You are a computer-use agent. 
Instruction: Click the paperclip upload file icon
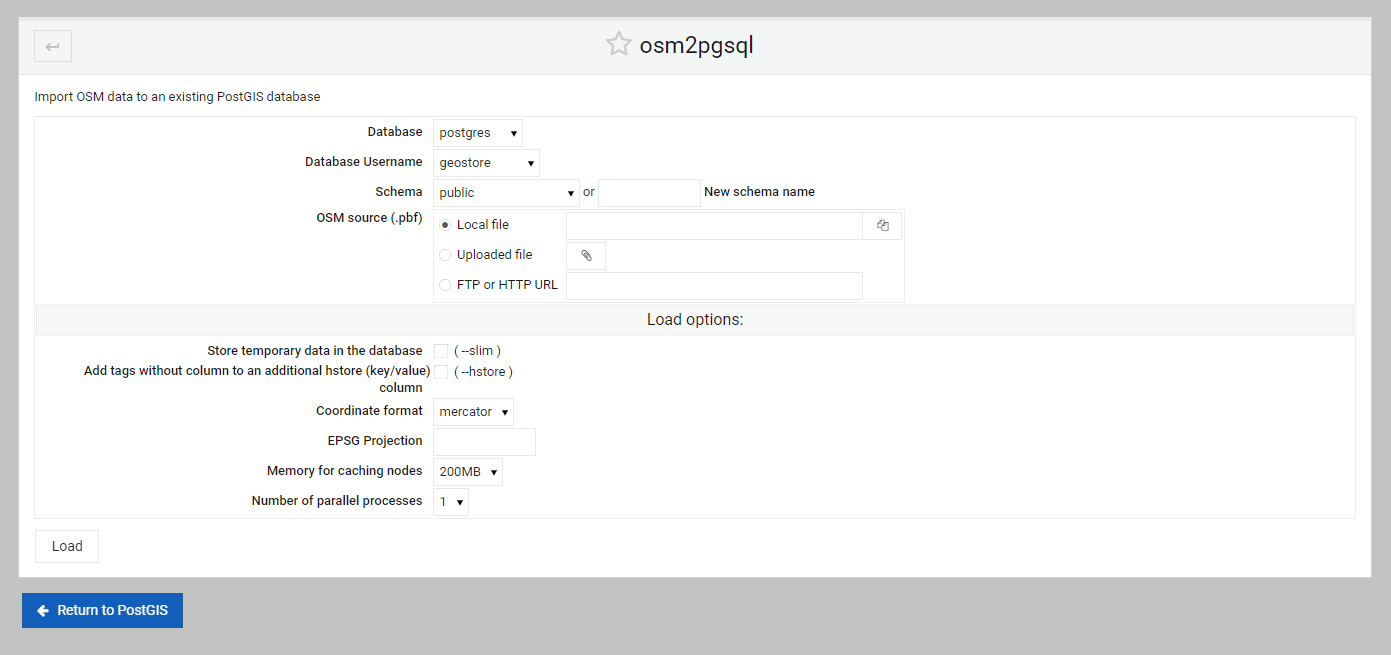tap(586, 256)
